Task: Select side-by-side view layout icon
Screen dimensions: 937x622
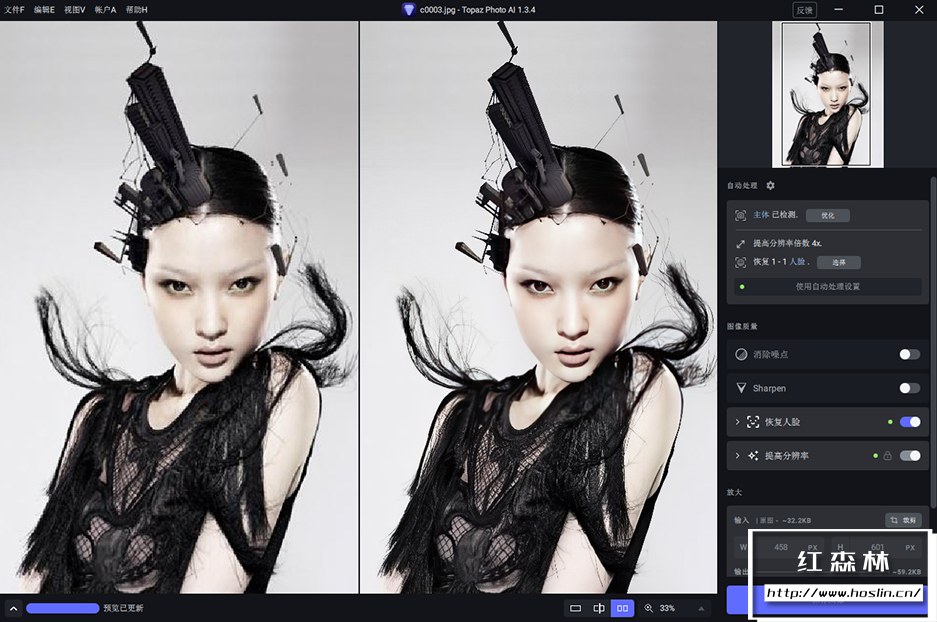Action: [x=622, y=608]
